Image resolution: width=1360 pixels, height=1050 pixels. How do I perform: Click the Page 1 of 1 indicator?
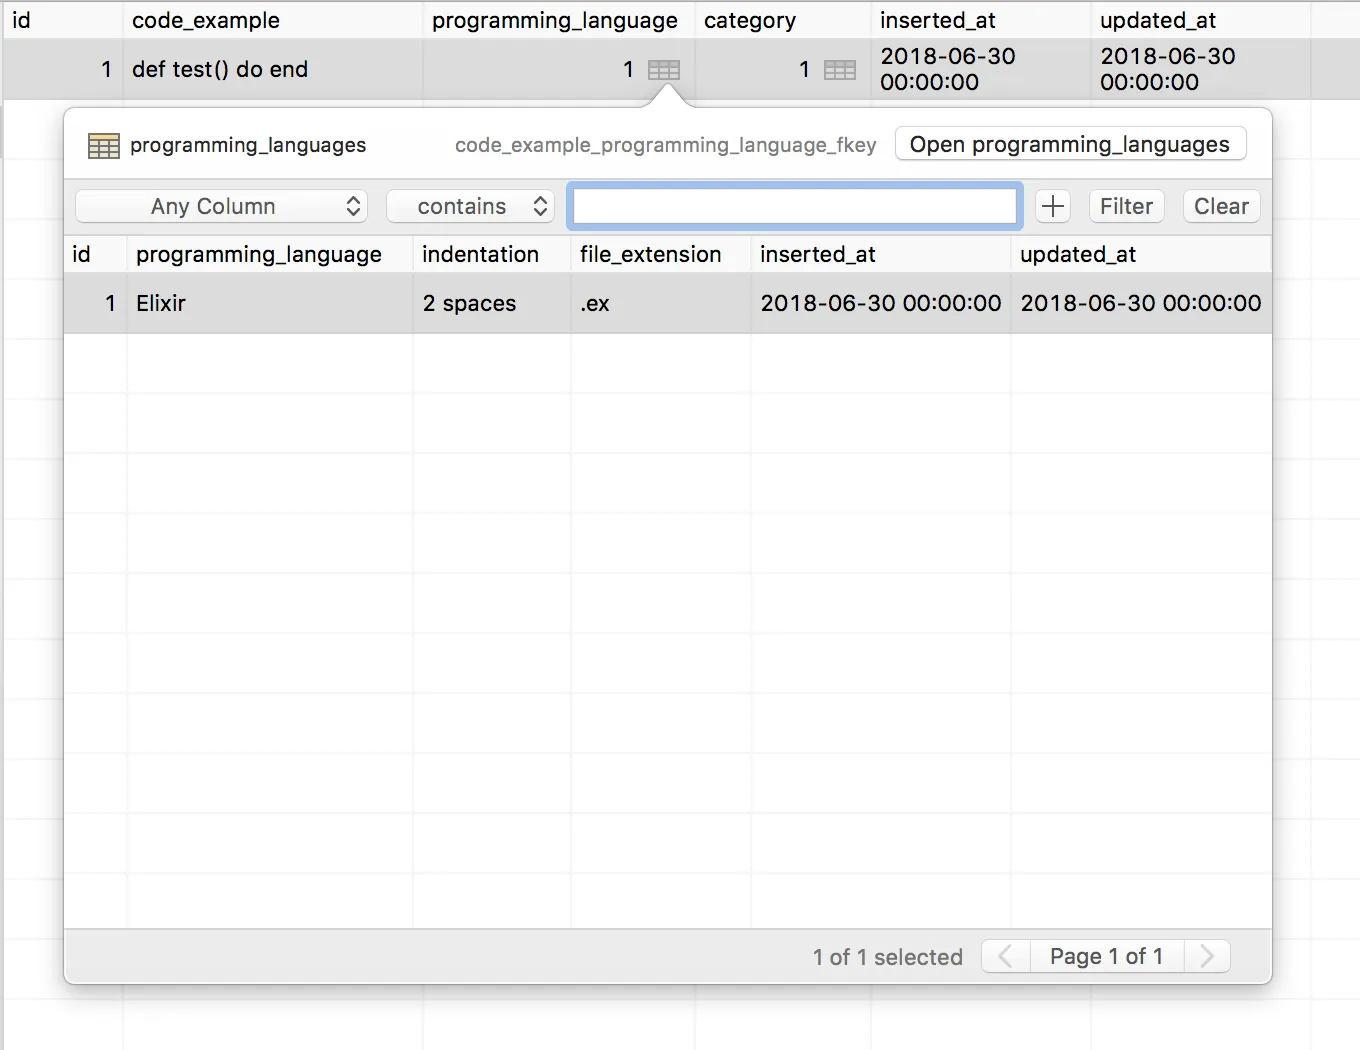click(1107, 956)
